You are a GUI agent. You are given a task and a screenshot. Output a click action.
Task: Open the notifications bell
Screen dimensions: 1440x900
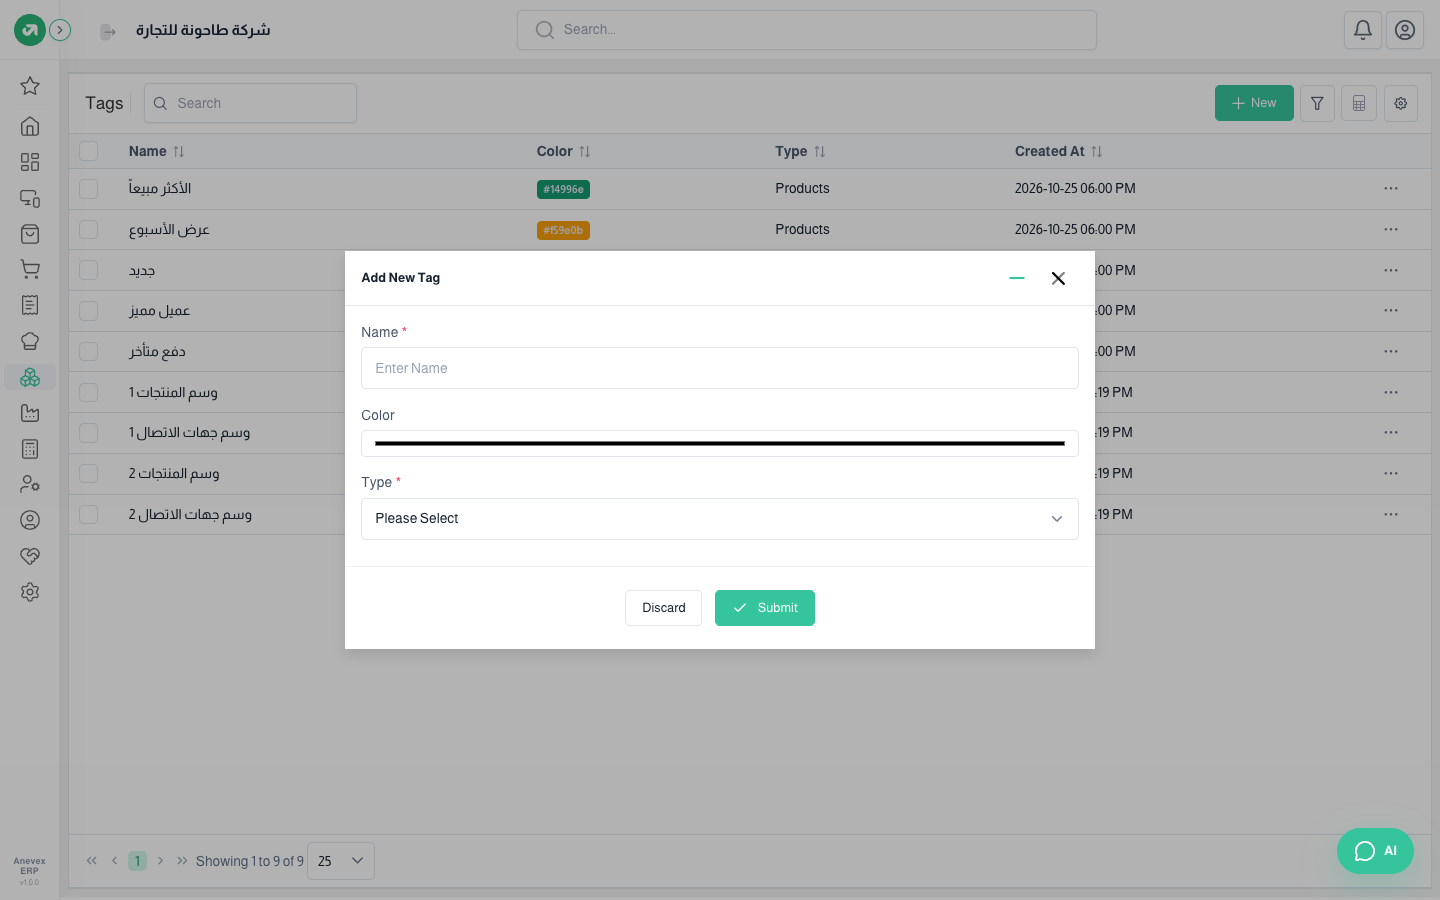[1363, 30]
